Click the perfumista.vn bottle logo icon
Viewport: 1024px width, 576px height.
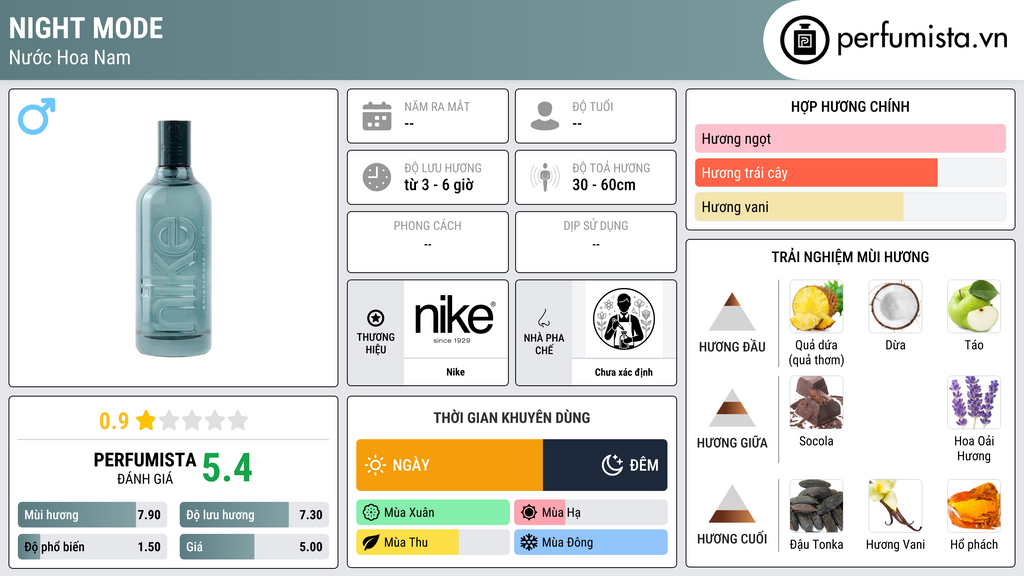coord(804,40)
